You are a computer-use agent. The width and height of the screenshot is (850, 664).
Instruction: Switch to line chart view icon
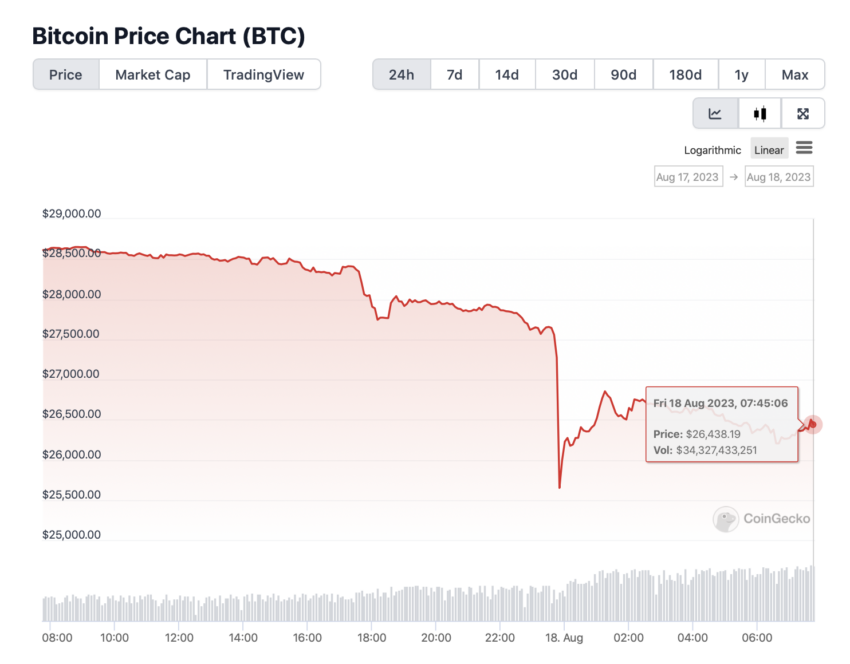[x=715, y=113]
